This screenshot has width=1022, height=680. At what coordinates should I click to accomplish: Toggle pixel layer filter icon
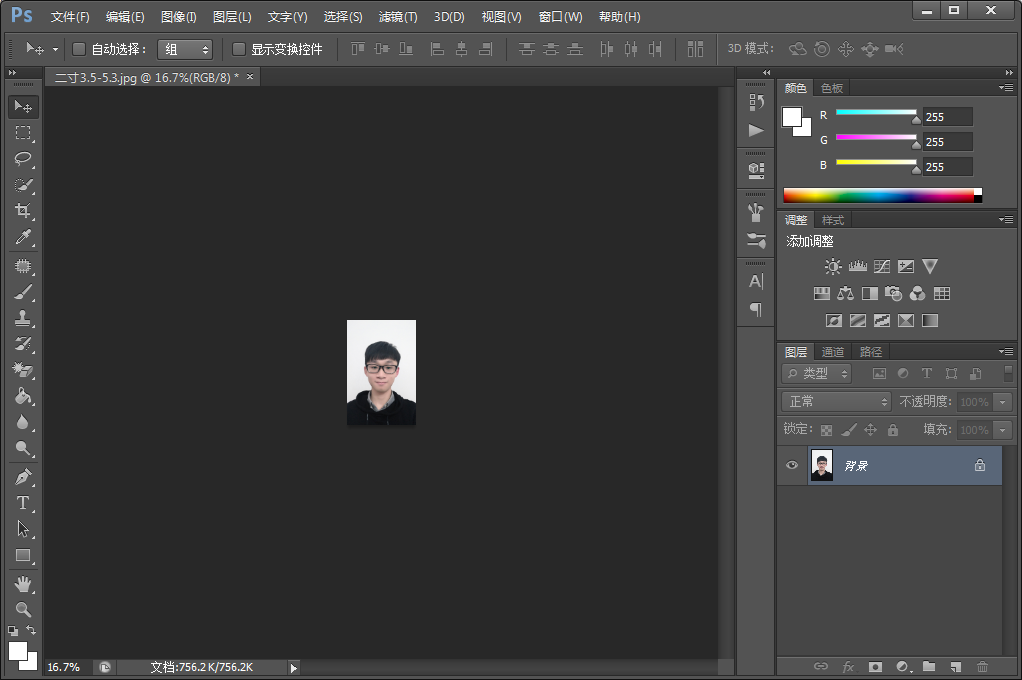(879, 374)
